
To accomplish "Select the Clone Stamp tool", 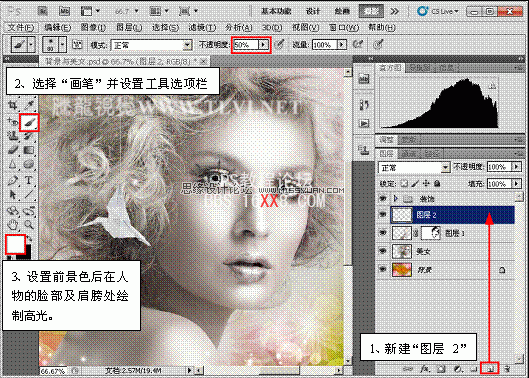I will click(12, 136).
